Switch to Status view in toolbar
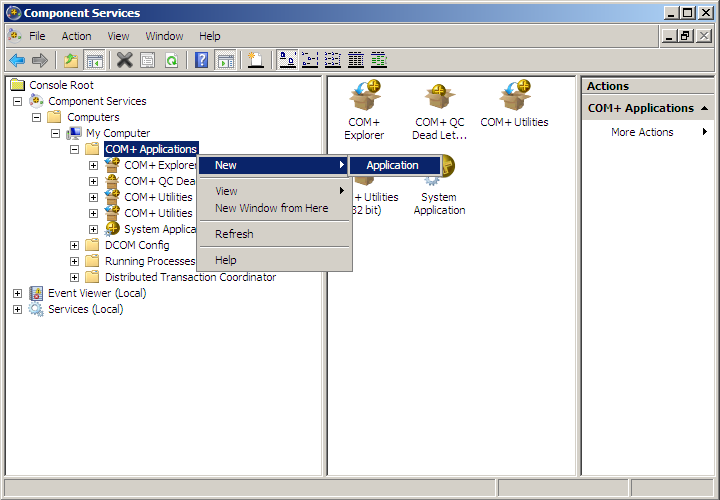Viewport: 720px width, 500px height. (x=379, y=60)
